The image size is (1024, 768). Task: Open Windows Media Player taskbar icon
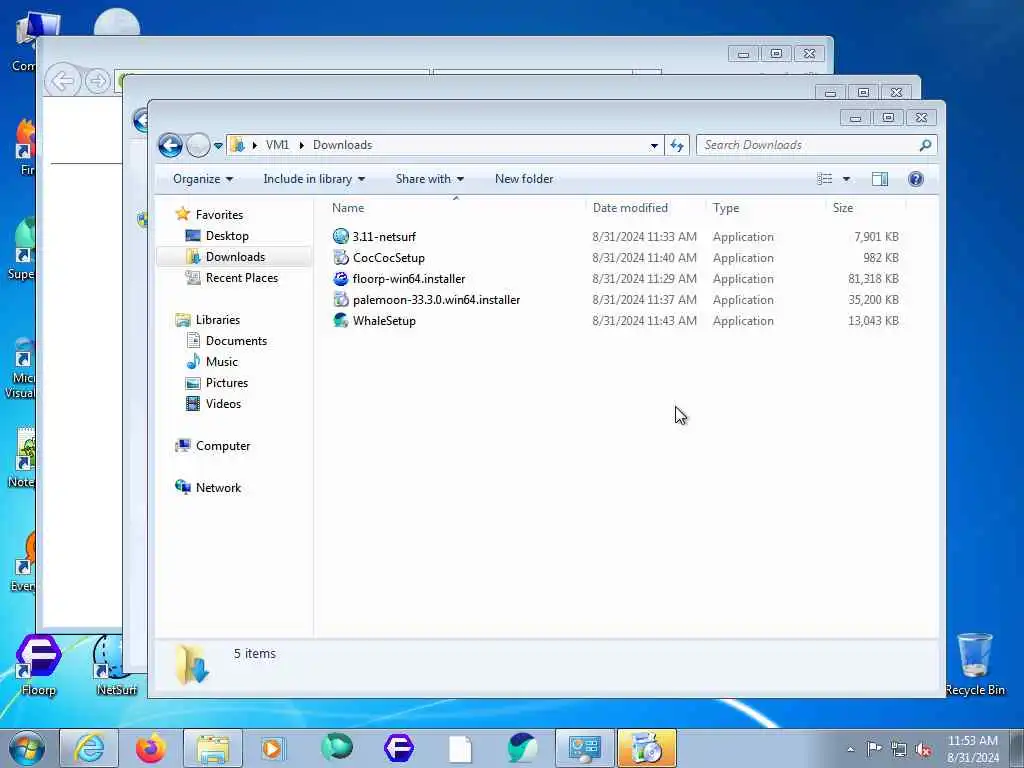pyautogui.click(x=272, y=748)
